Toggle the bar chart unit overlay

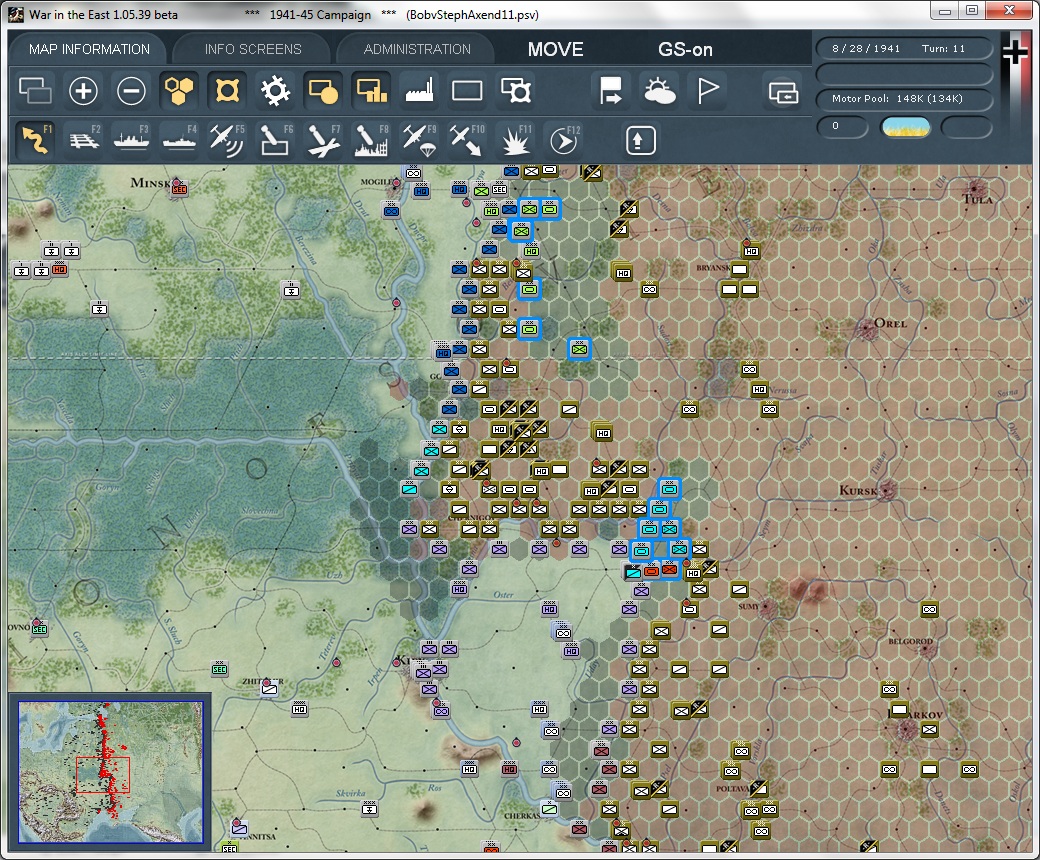pos(371,90)
